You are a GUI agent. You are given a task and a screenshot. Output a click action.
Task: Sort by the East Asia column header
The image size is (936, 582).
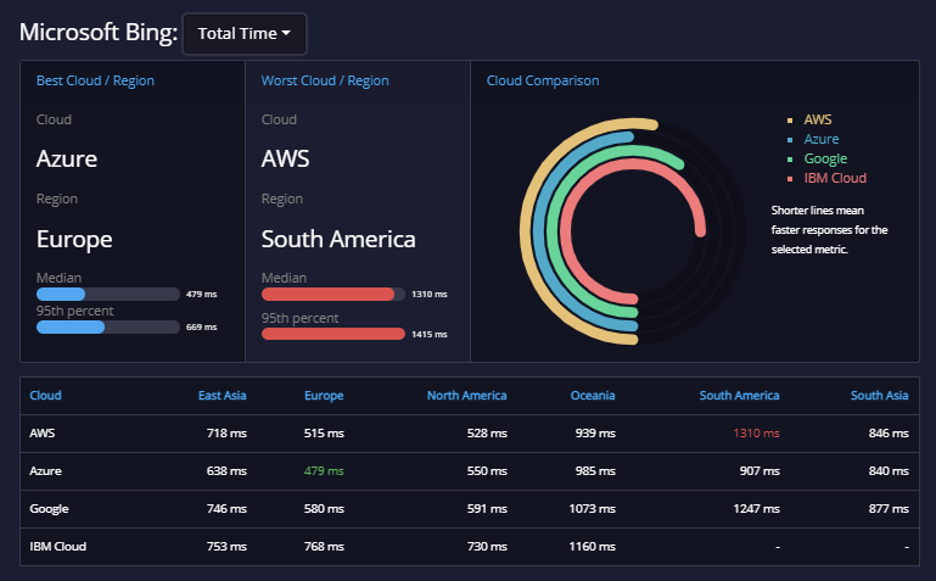[222, 395]
